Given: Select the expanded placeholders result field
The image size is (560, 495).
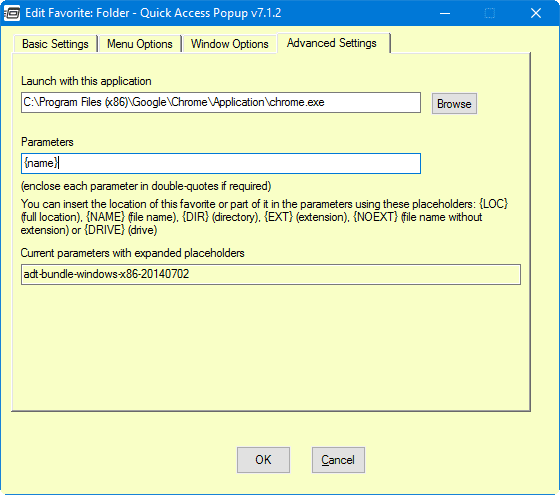Looking at the screenshot, I should coord(271,274).
